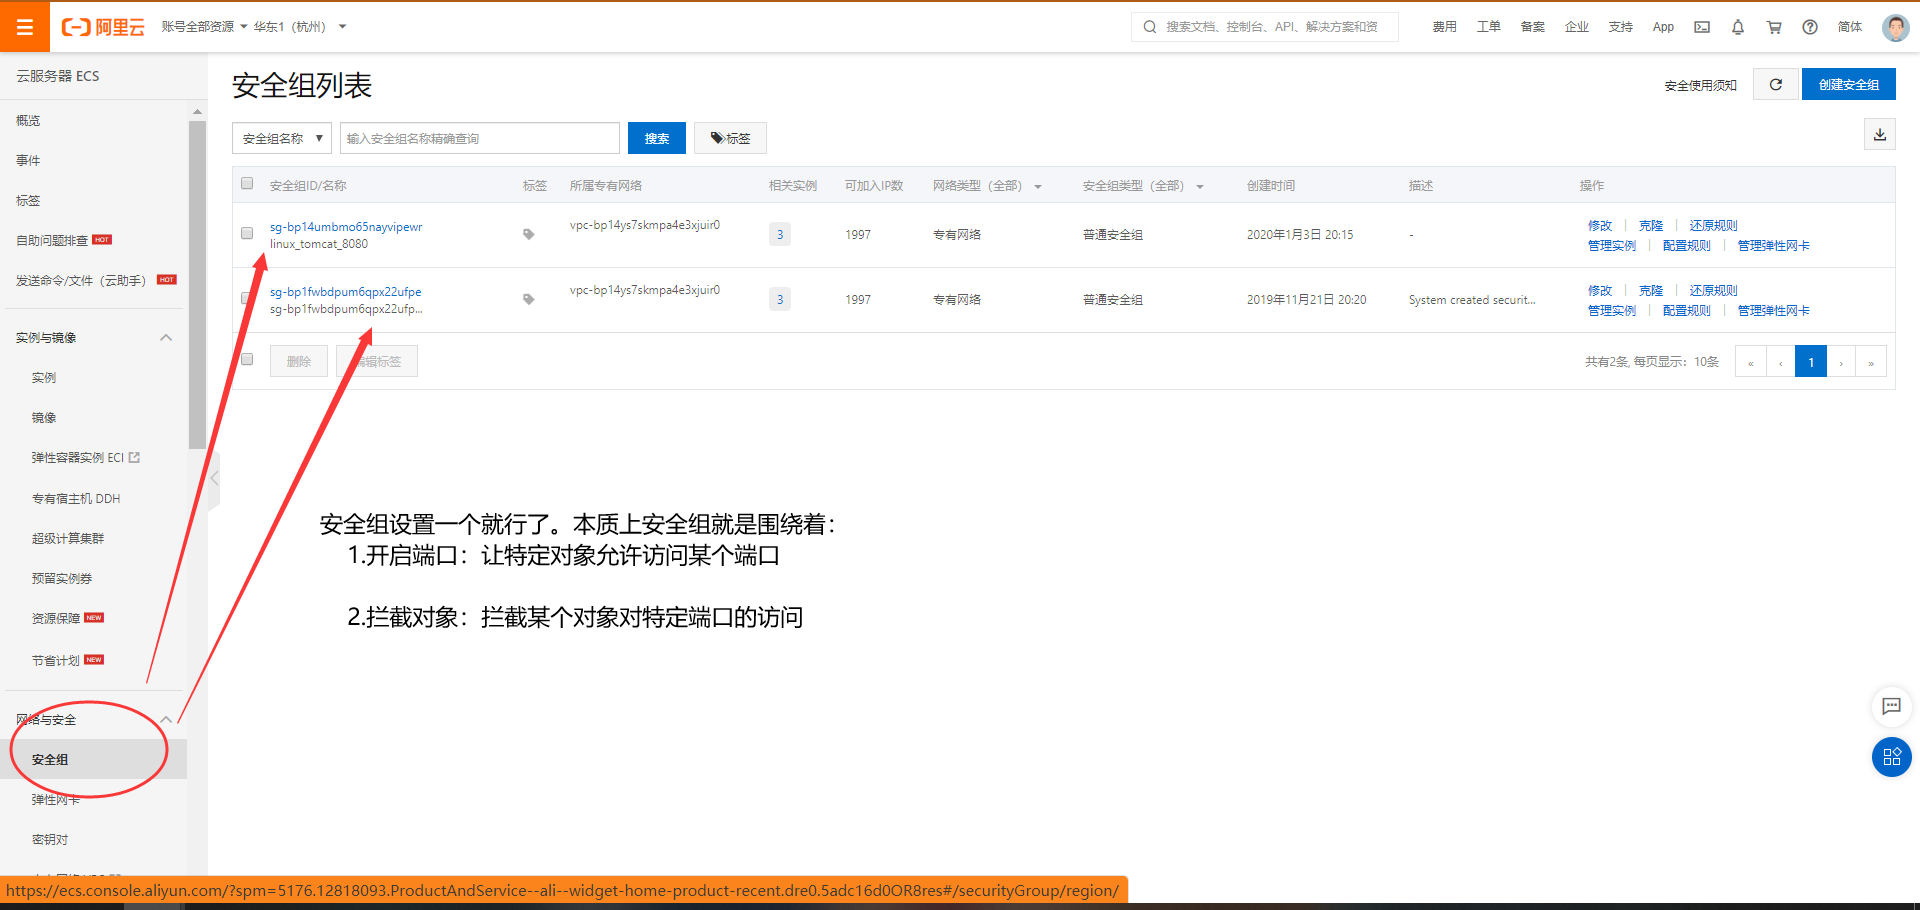Click the Aliyun logo
The height and width of the screenshot is (910, 1920).
(x=103, y=27)
